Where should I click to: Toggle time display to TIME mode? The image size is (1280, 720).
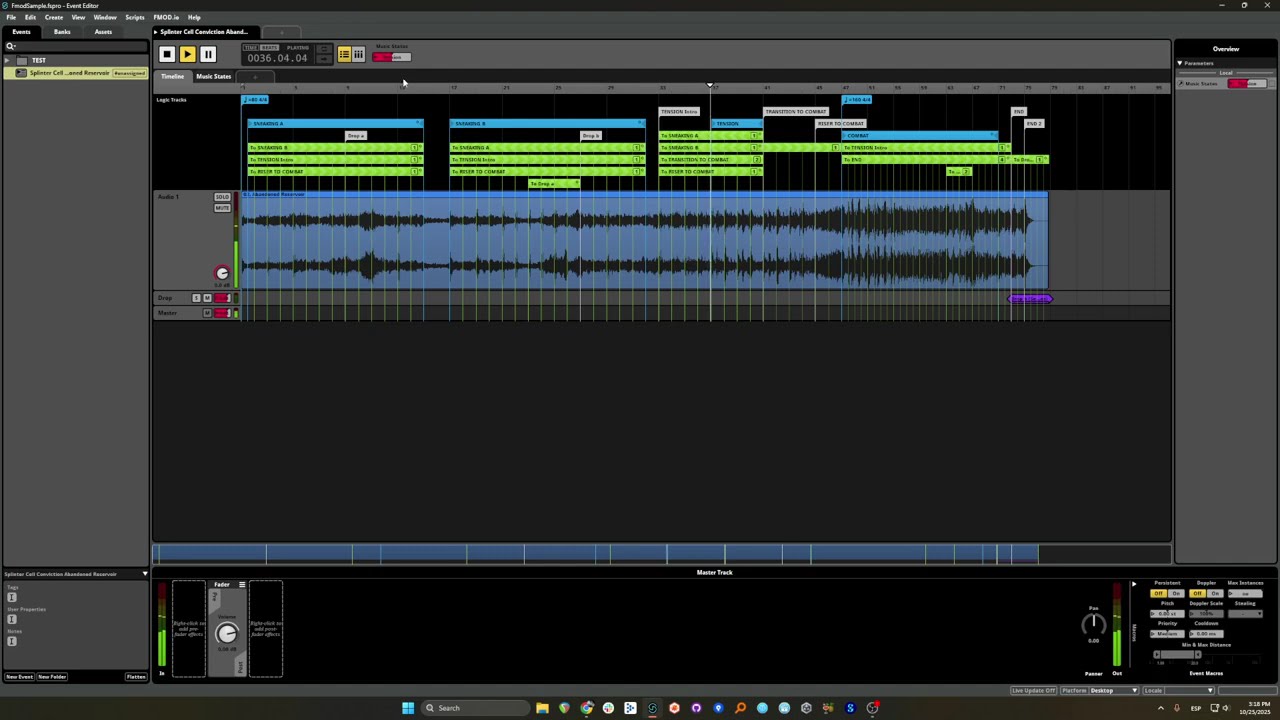point(251,47)
